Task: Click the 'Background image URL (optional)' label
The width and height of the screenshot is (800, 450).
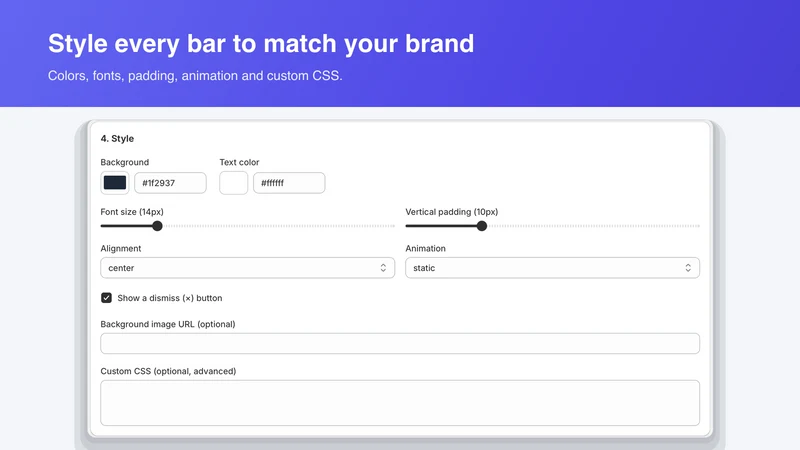Action: click(x=168, y=324)
